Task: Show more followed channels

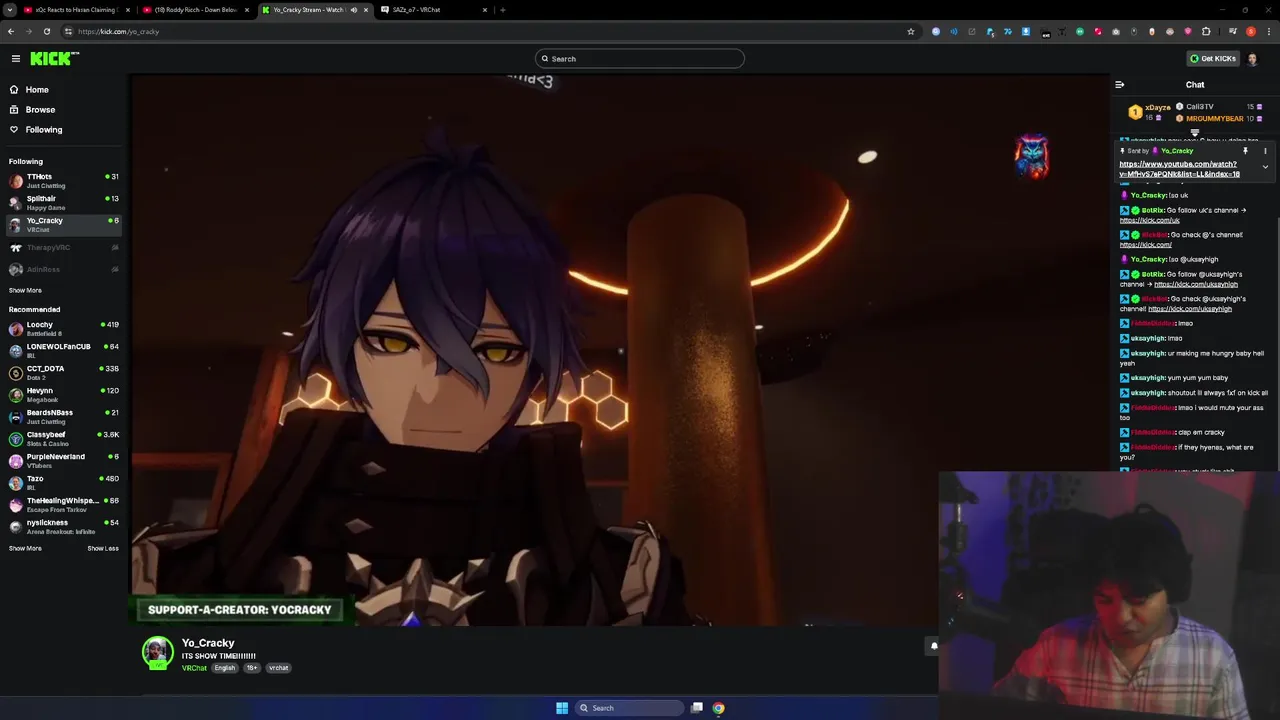Action: pos(25,291)
